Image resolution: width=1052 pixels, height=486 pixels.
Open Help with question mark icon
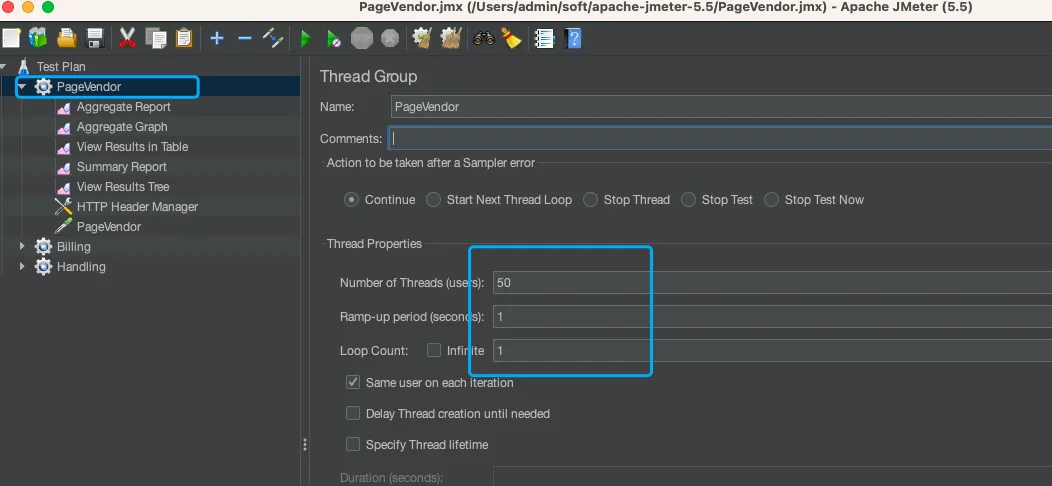tap(573, 38)
